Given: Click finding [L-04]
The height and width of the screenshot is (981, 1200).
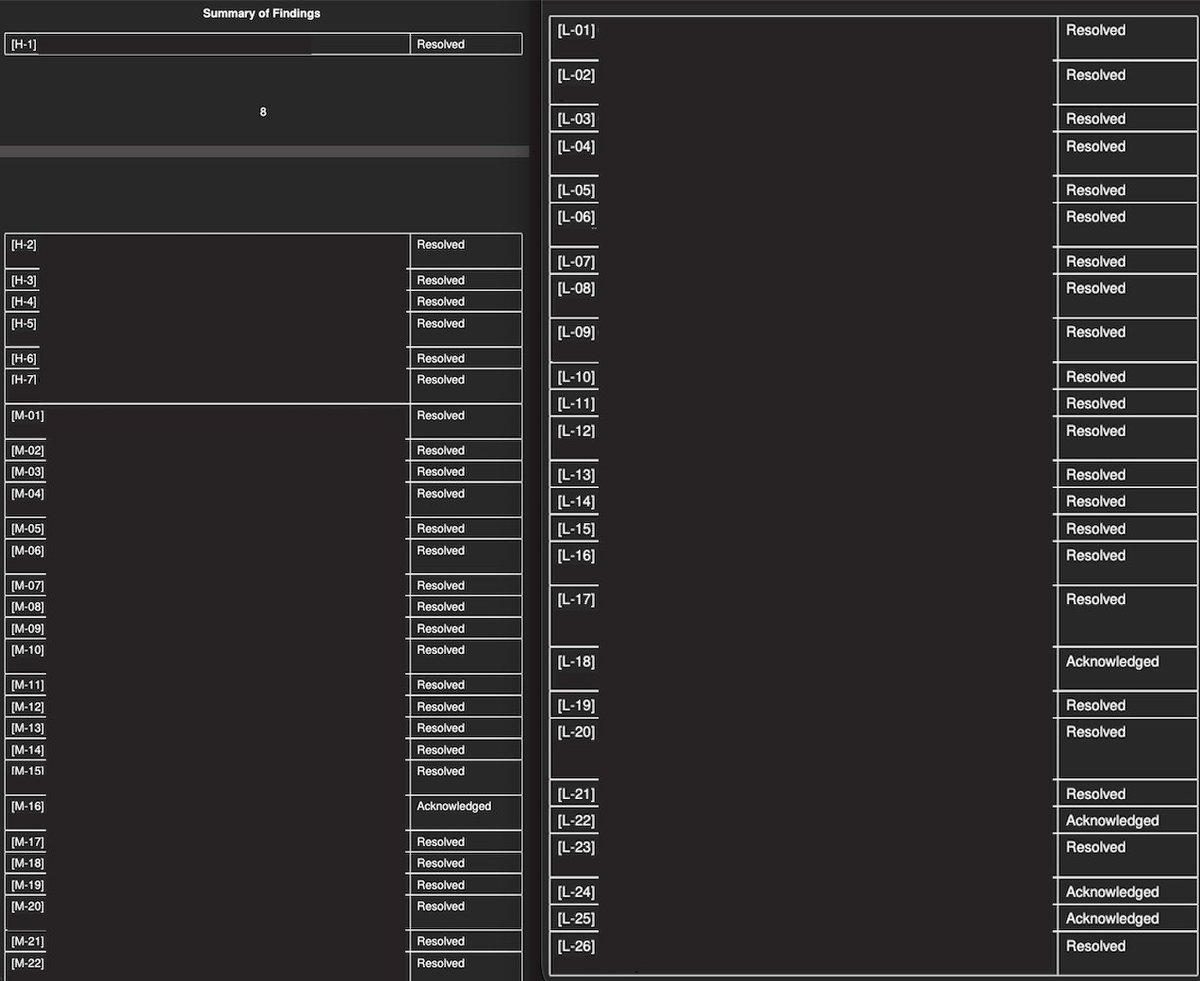Looking at the screenshot, I should point(576,147).
